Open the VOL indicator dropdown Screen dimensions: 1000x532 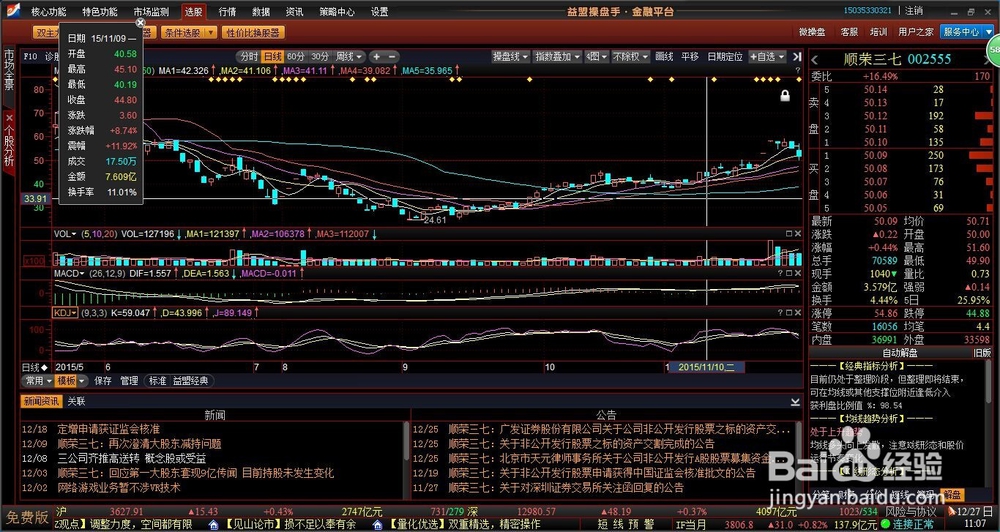coord(64,234)
